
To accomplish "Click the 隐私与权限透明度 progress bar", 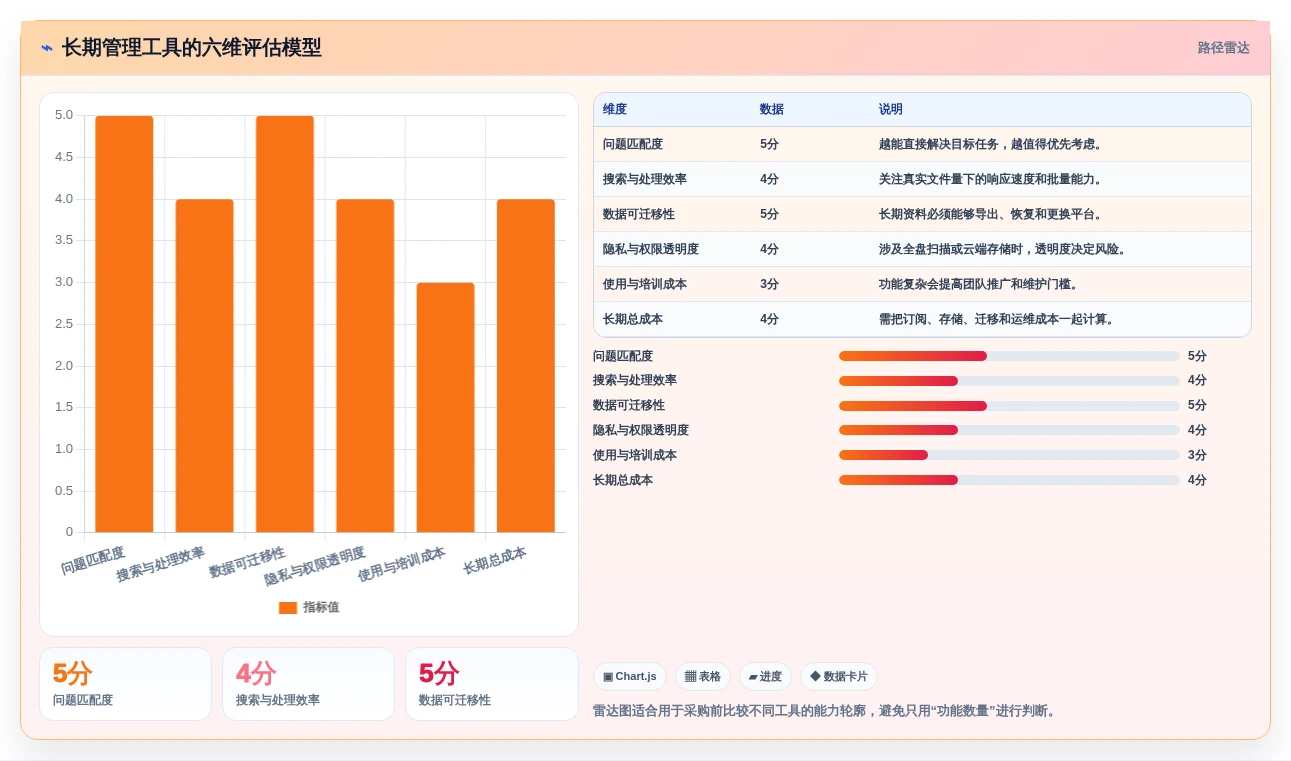I will [1009, 430].
